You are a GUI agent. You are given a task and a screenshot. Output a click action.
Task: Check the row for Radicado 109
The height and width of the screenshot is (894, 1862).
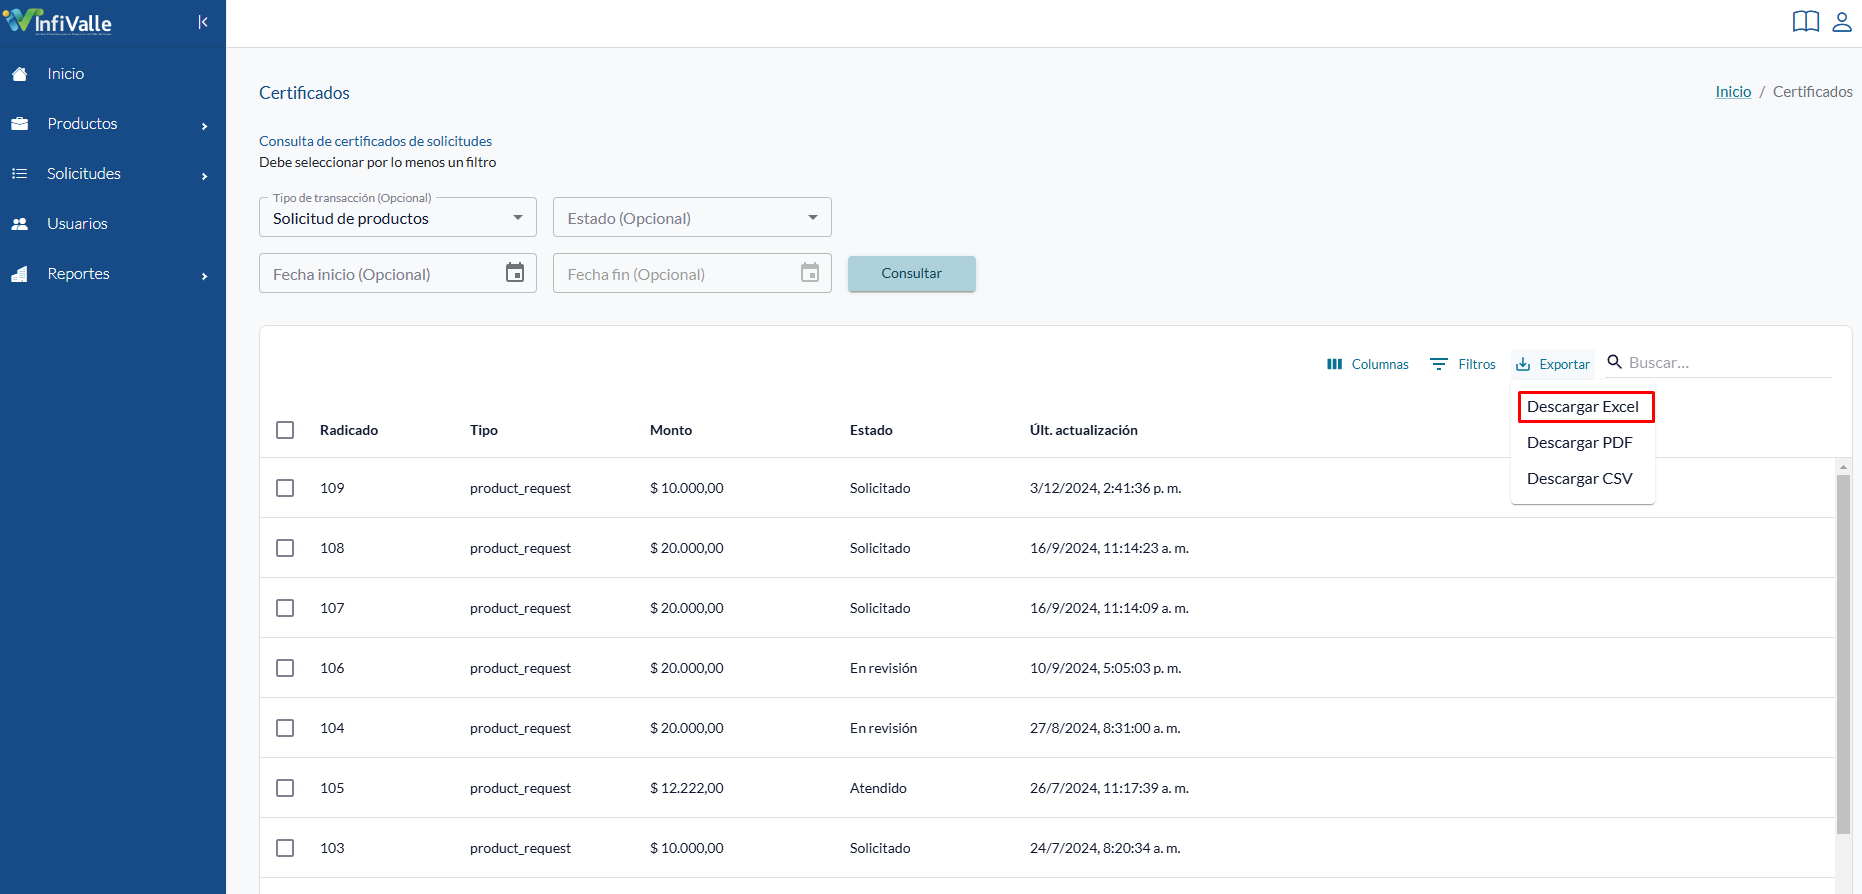285,488
